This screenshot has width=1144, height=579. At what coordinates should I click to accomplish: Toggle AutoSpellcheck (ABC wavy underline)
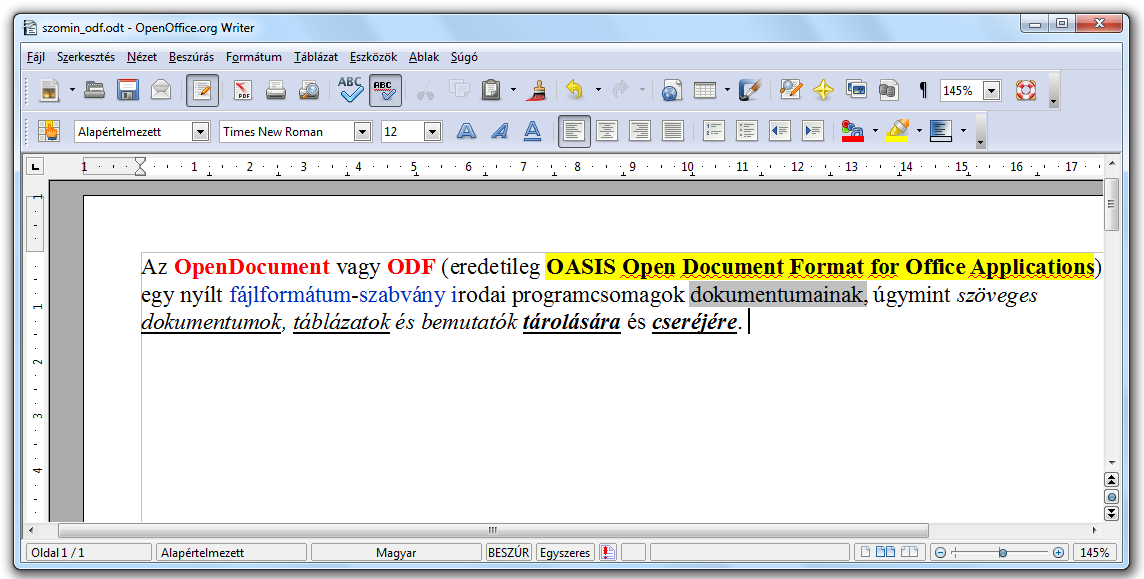(384, 90)
